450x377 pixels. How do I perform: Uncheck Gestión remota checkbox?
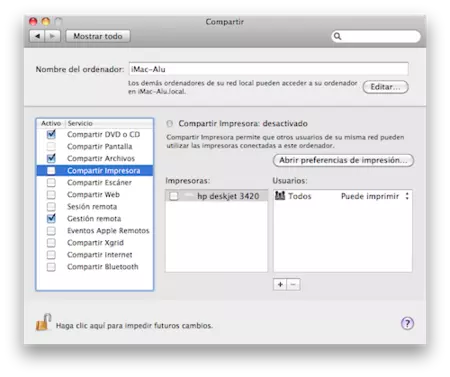[51, 218]
